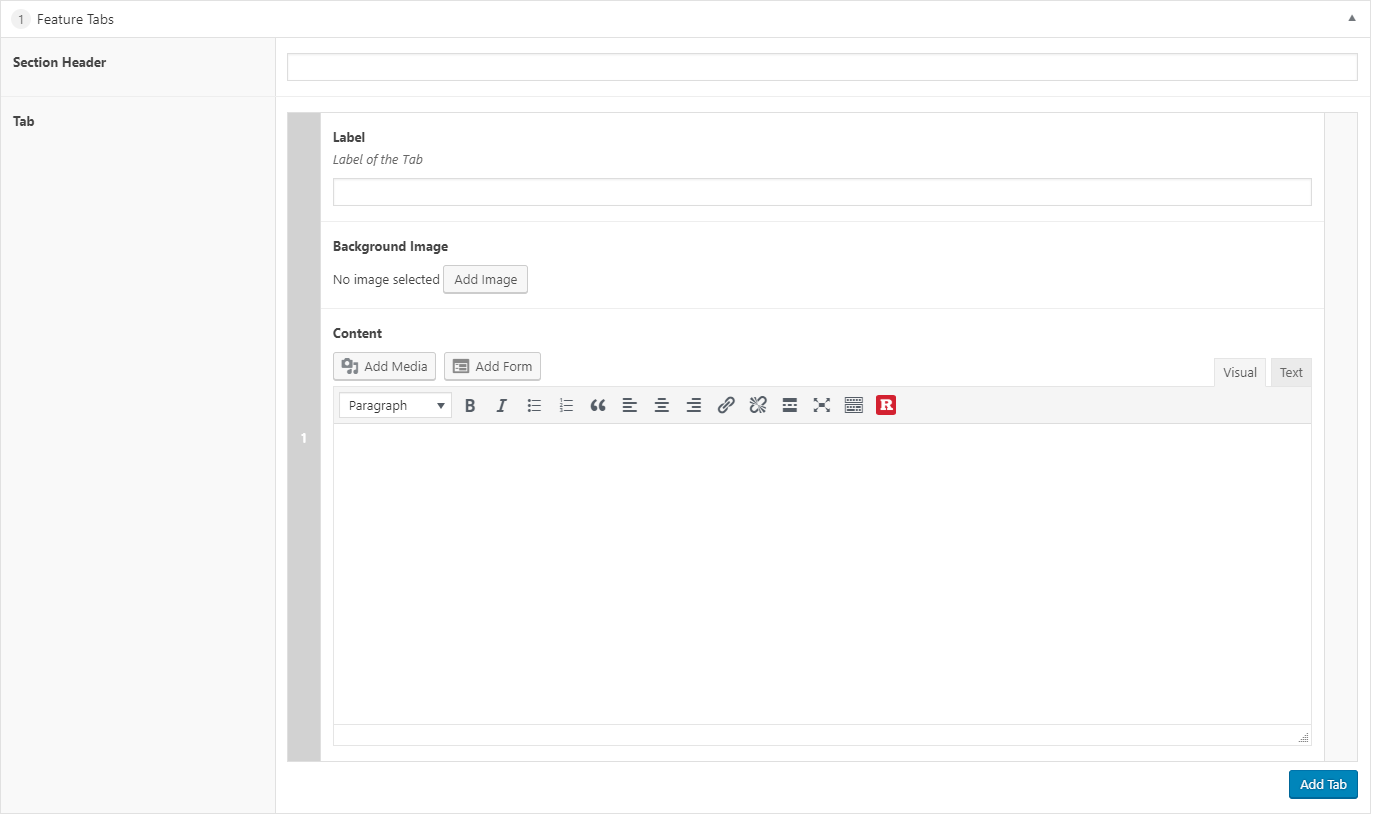The image size is (1378, 818).
Task: Toggle bold formatting in the editor
Action: 470,405
